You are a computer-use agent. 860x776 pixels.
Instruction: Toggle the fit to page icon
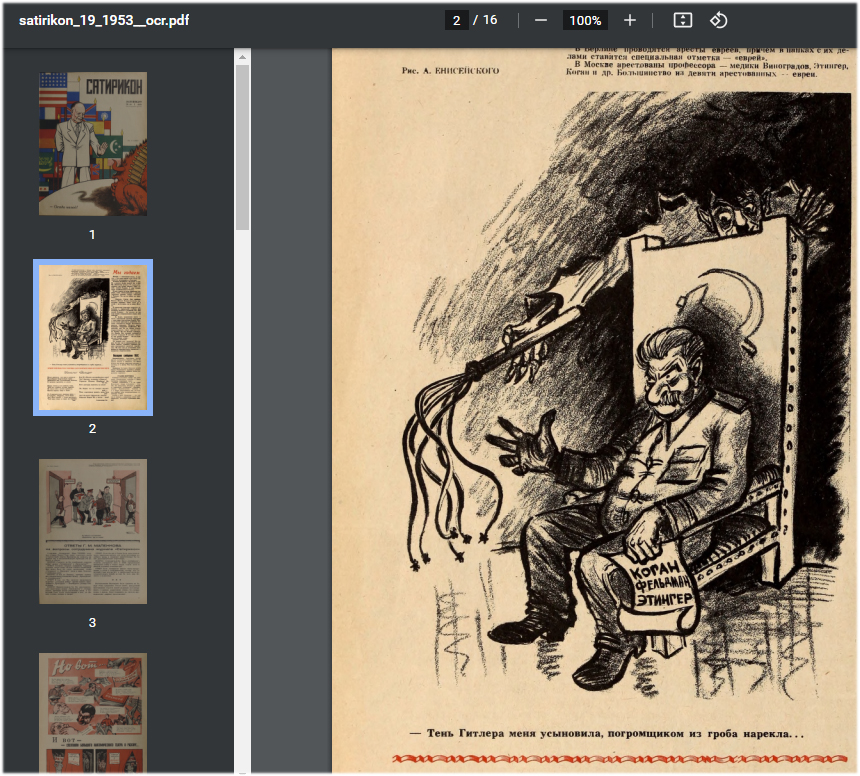coord(682,20)
